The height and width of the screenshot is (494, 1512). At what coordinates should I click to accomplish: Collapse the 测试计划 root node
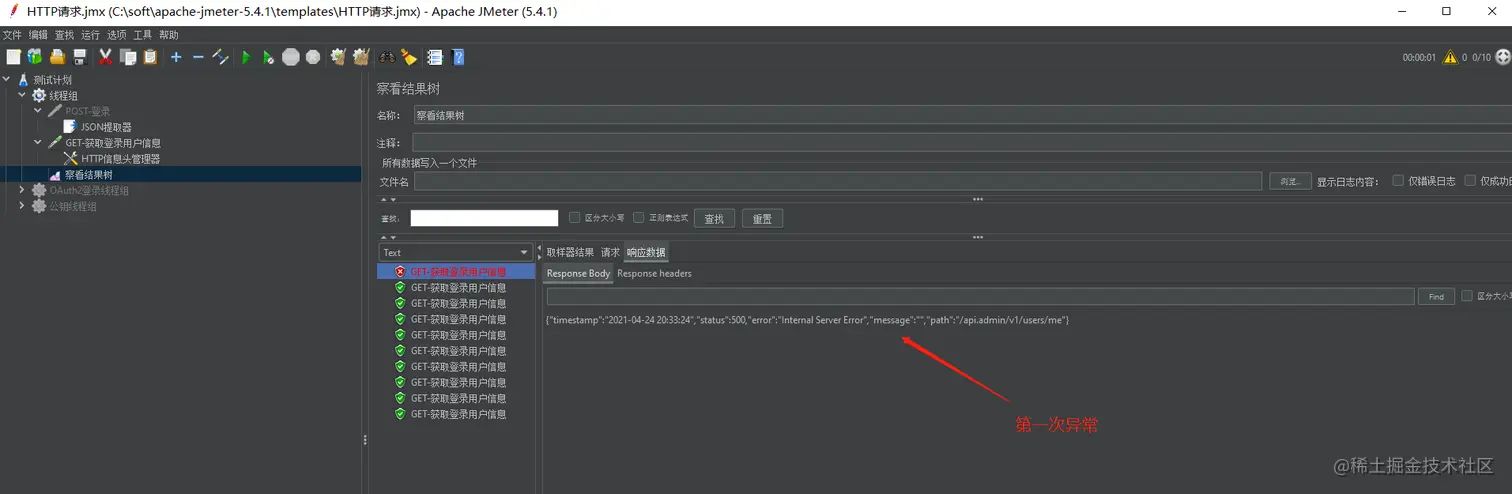[6, 79]
